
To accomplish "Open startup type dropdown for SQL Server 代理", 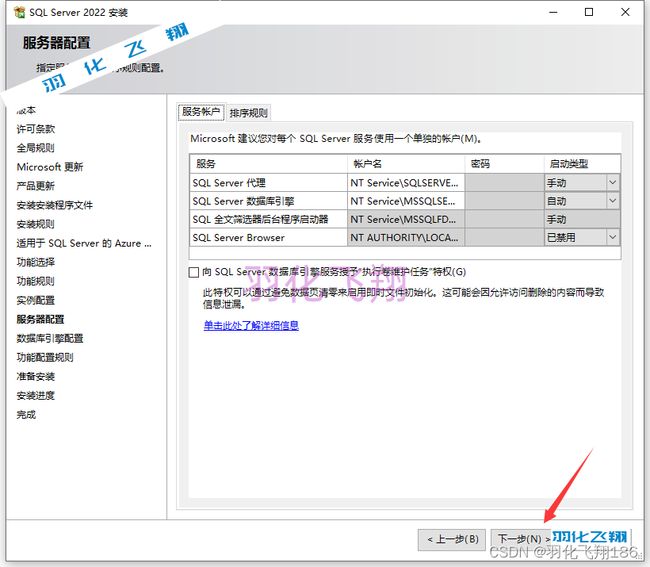I will point(612,182).
